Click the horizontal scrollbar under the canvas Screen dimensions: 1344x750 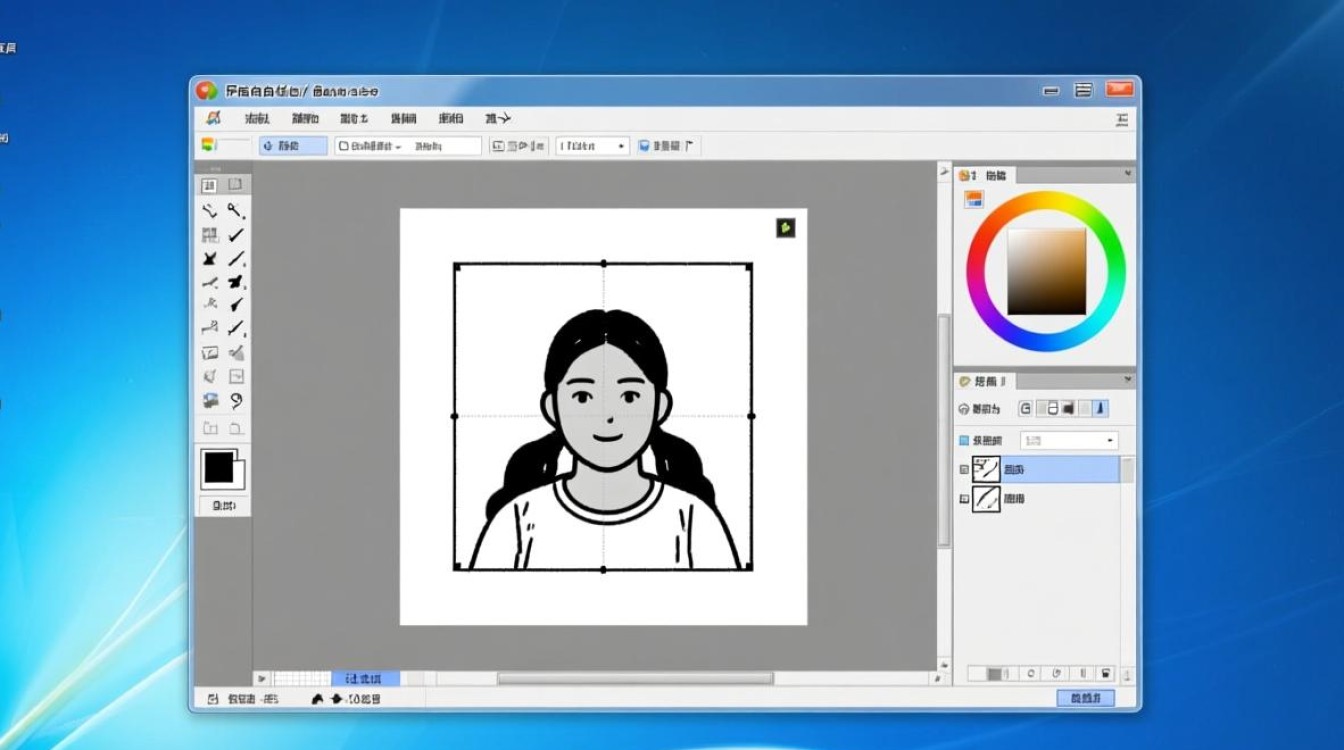(x=635, y=679)
